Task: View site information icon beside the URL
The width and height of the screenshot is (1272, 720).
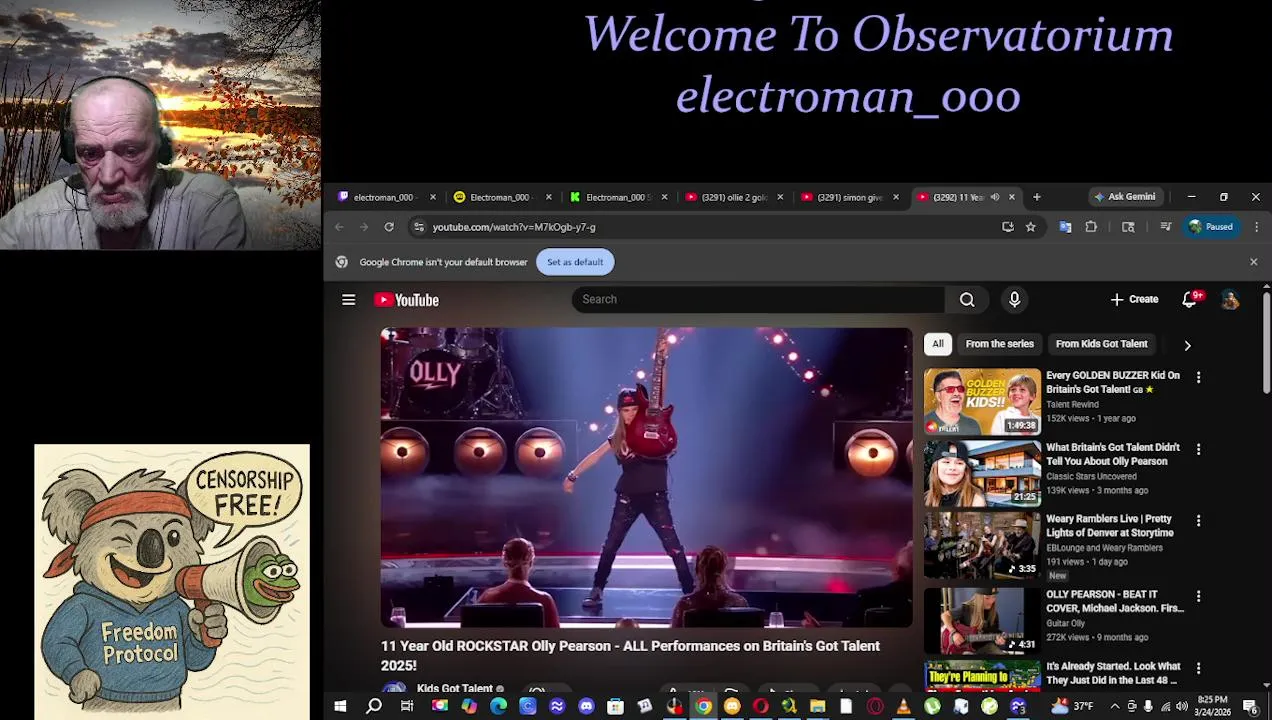Action: tap(419, 227)
